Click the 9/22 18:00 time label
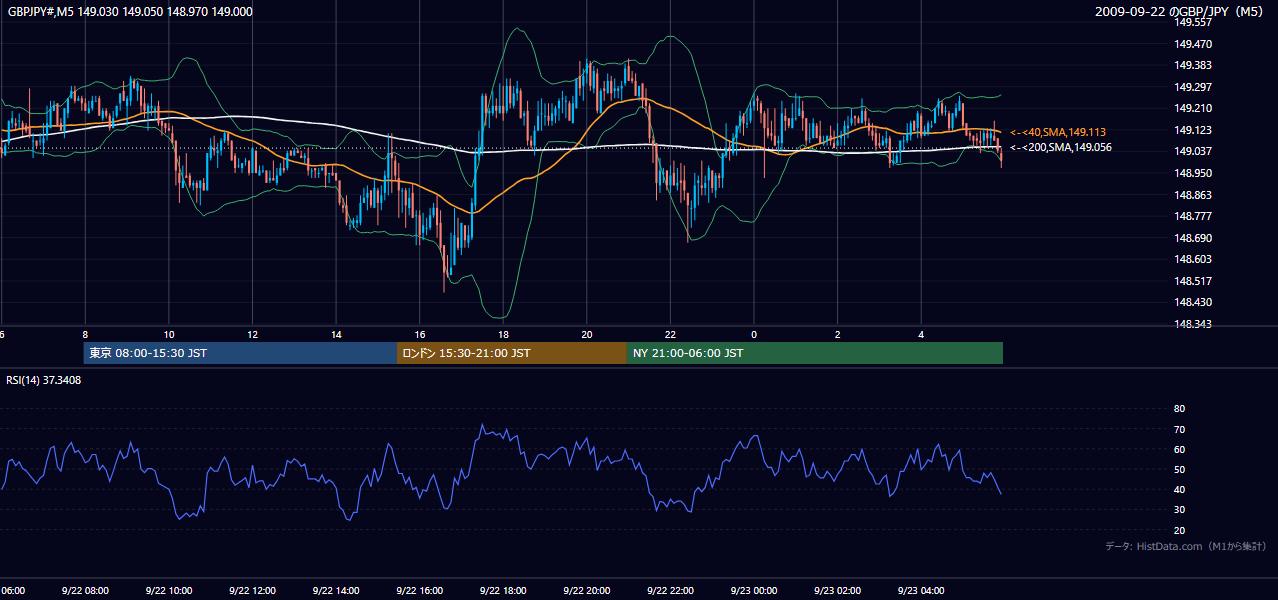1278x600 pixels. point(503,591)
